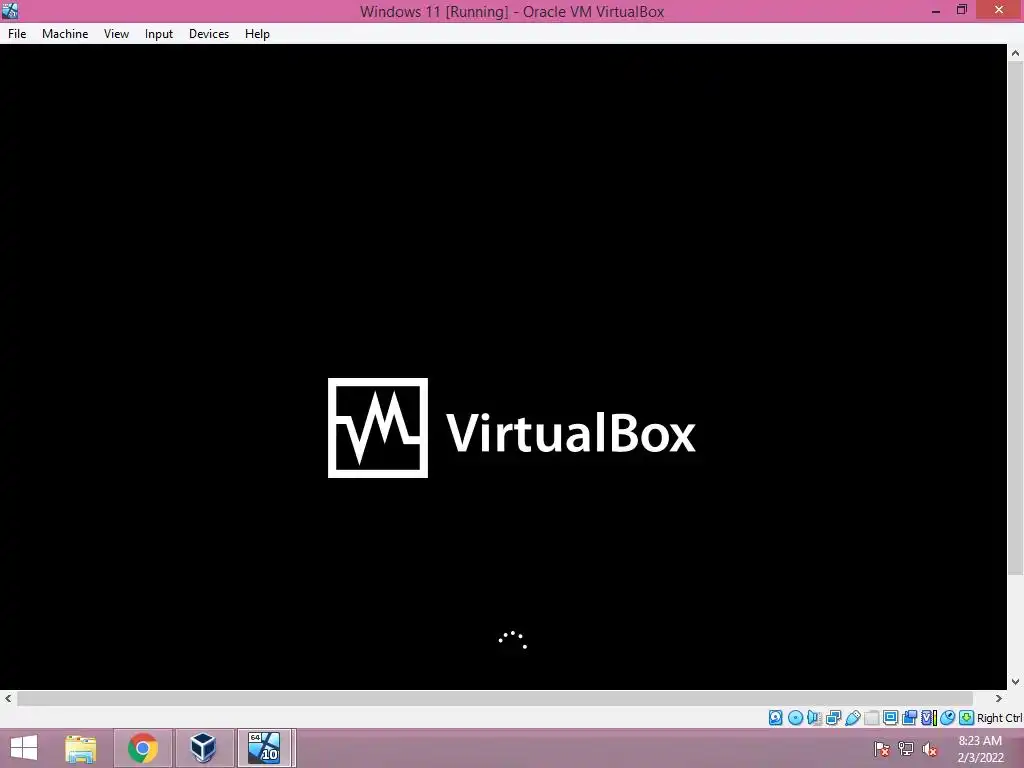Click the Right Ctrl host key label
The width and height of the screenshot is (1024, 768).
click(1000, 718)
